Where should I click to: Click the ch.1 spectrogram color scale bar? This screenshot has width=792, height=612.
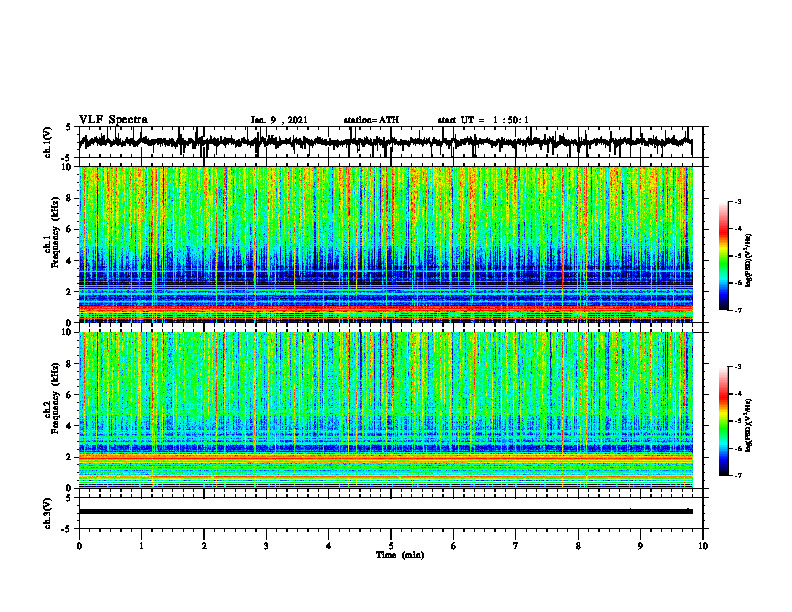point(723,256)
